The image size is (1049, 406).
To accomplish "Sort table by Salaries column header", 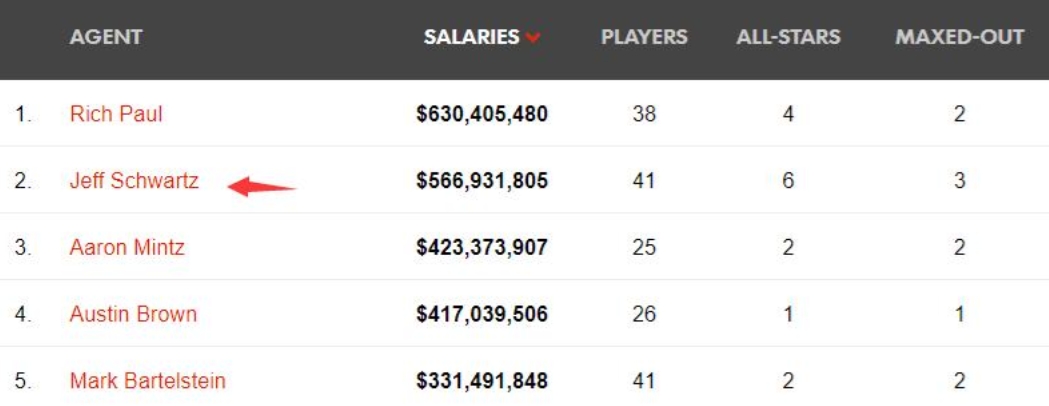I will tap(471, 38).
